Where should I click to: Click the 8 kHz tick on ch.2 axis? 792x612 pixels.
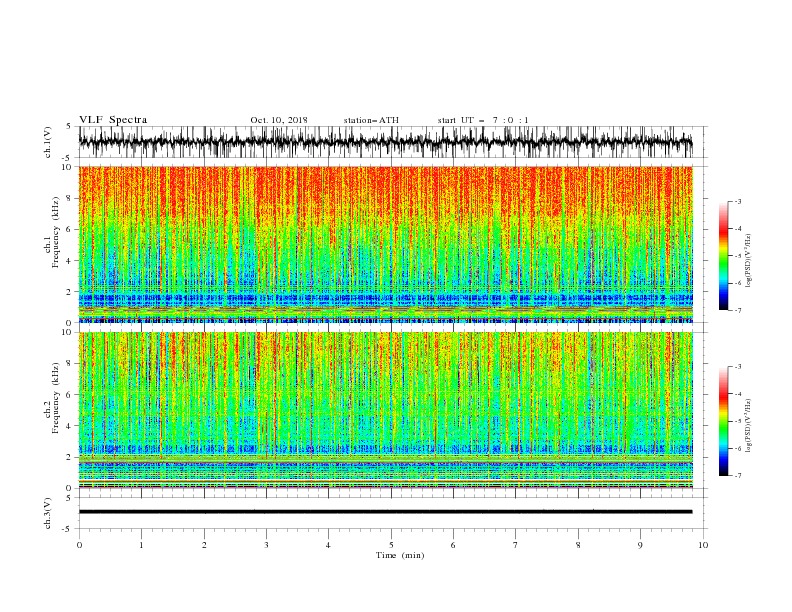(70, 364)
